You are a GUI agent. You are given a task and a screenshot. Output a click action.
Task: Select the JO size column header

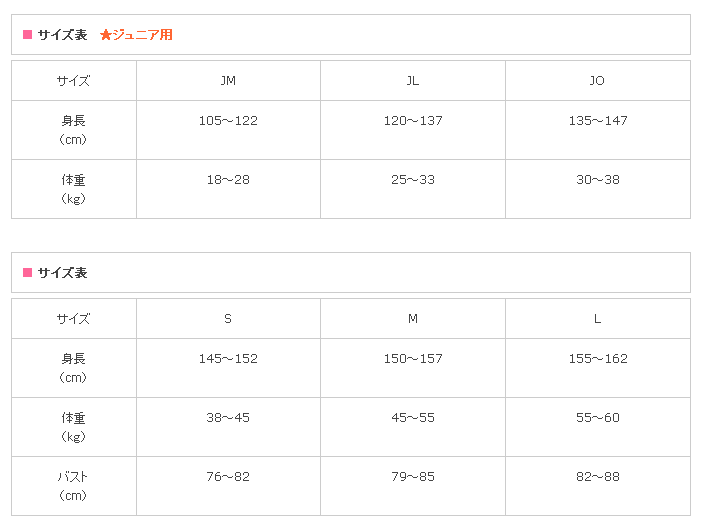pos(597,81)
